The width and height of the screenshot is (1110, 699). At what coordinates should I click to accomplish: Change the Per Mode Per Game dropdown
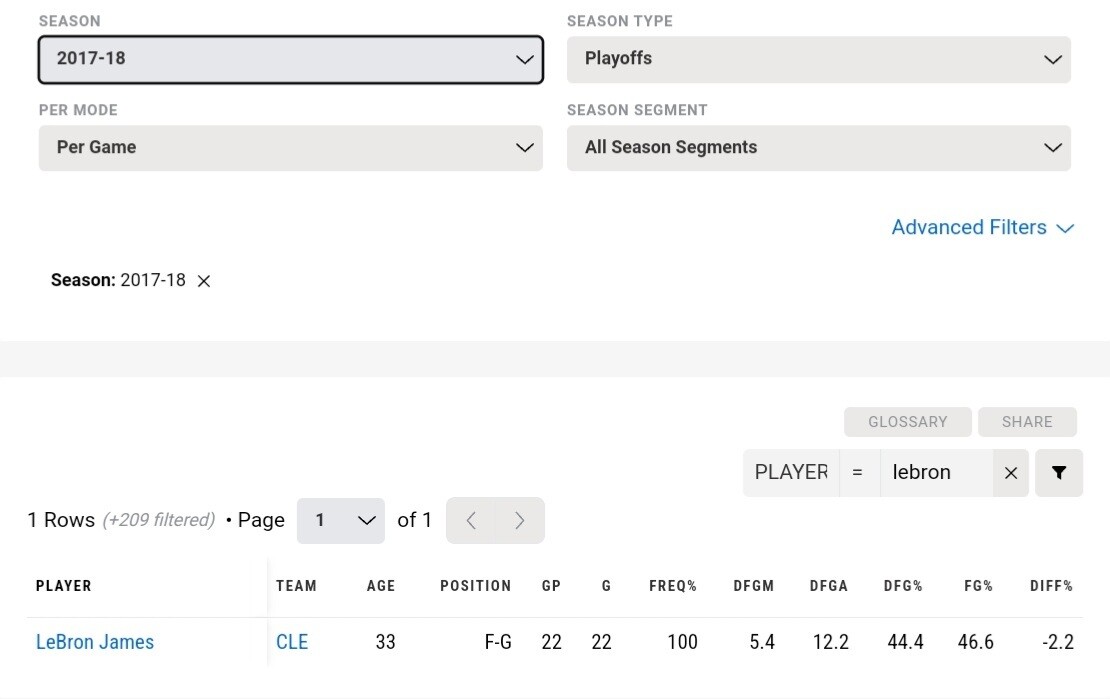point(290,148)
